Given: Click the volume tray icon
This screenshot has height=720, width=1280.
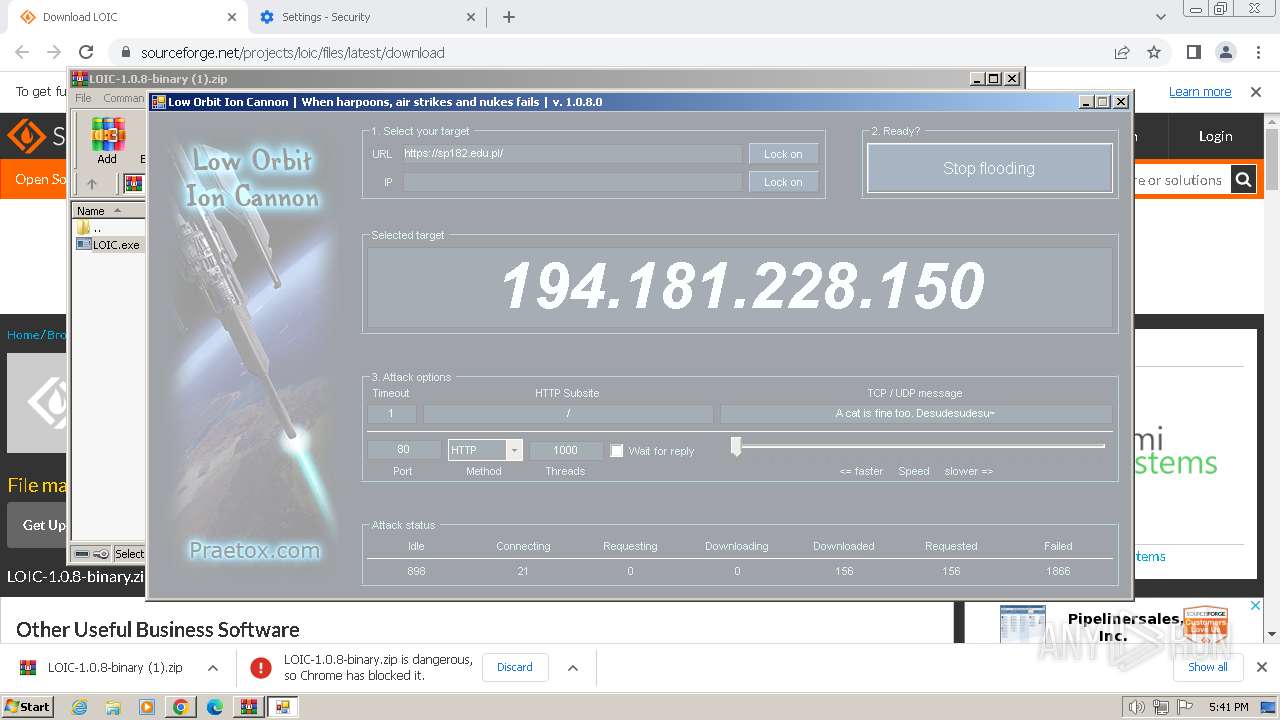Looking at the screenshot, I should 1136,707.
